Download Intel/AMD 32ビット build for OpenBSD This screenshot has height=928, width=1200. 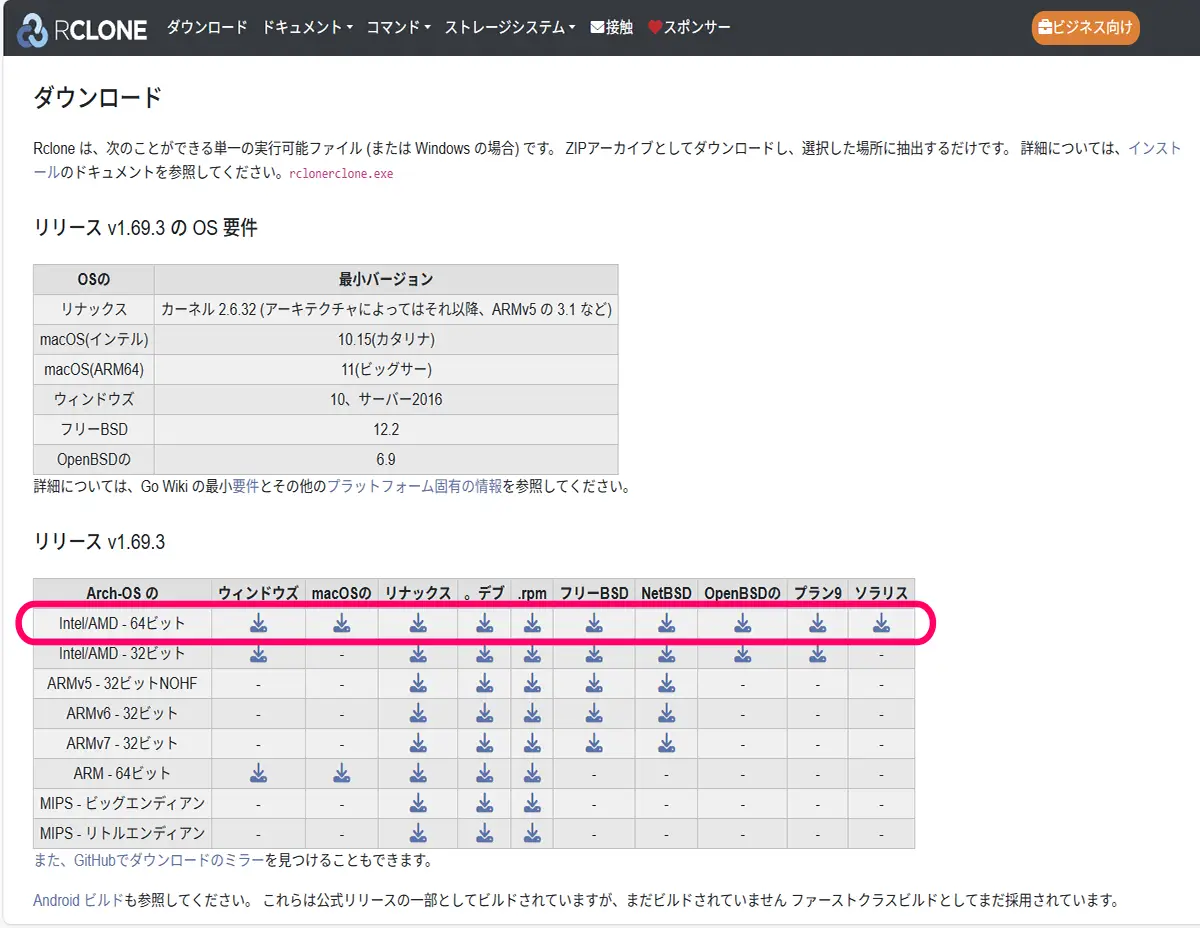click(742, 654)
